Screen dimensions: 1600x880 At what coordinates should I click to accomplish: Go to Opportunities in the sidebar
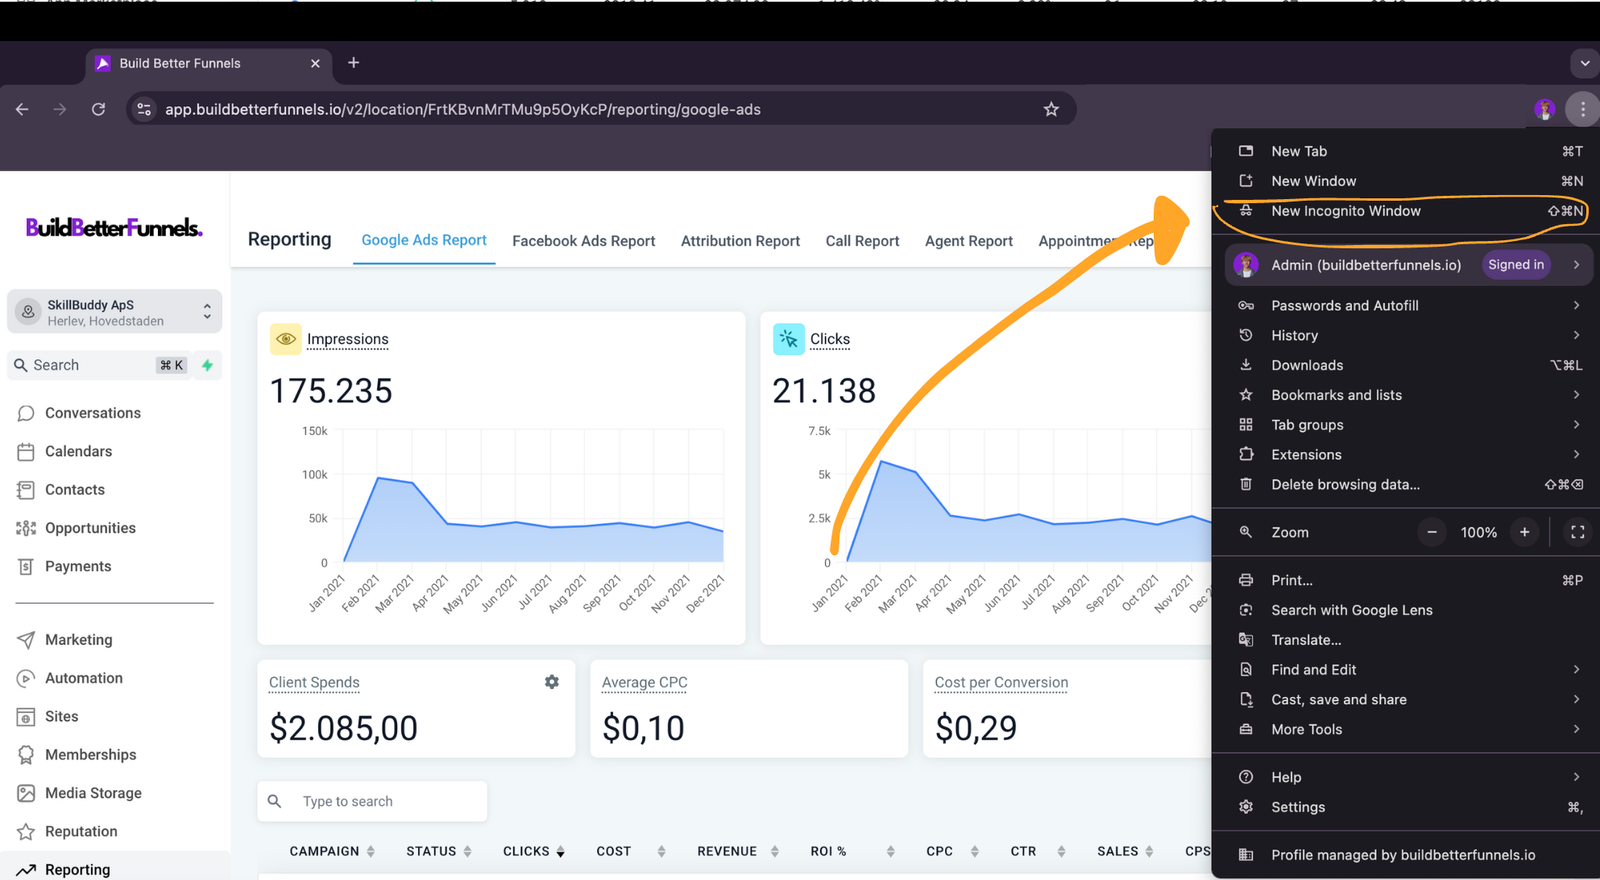(90, 528)
